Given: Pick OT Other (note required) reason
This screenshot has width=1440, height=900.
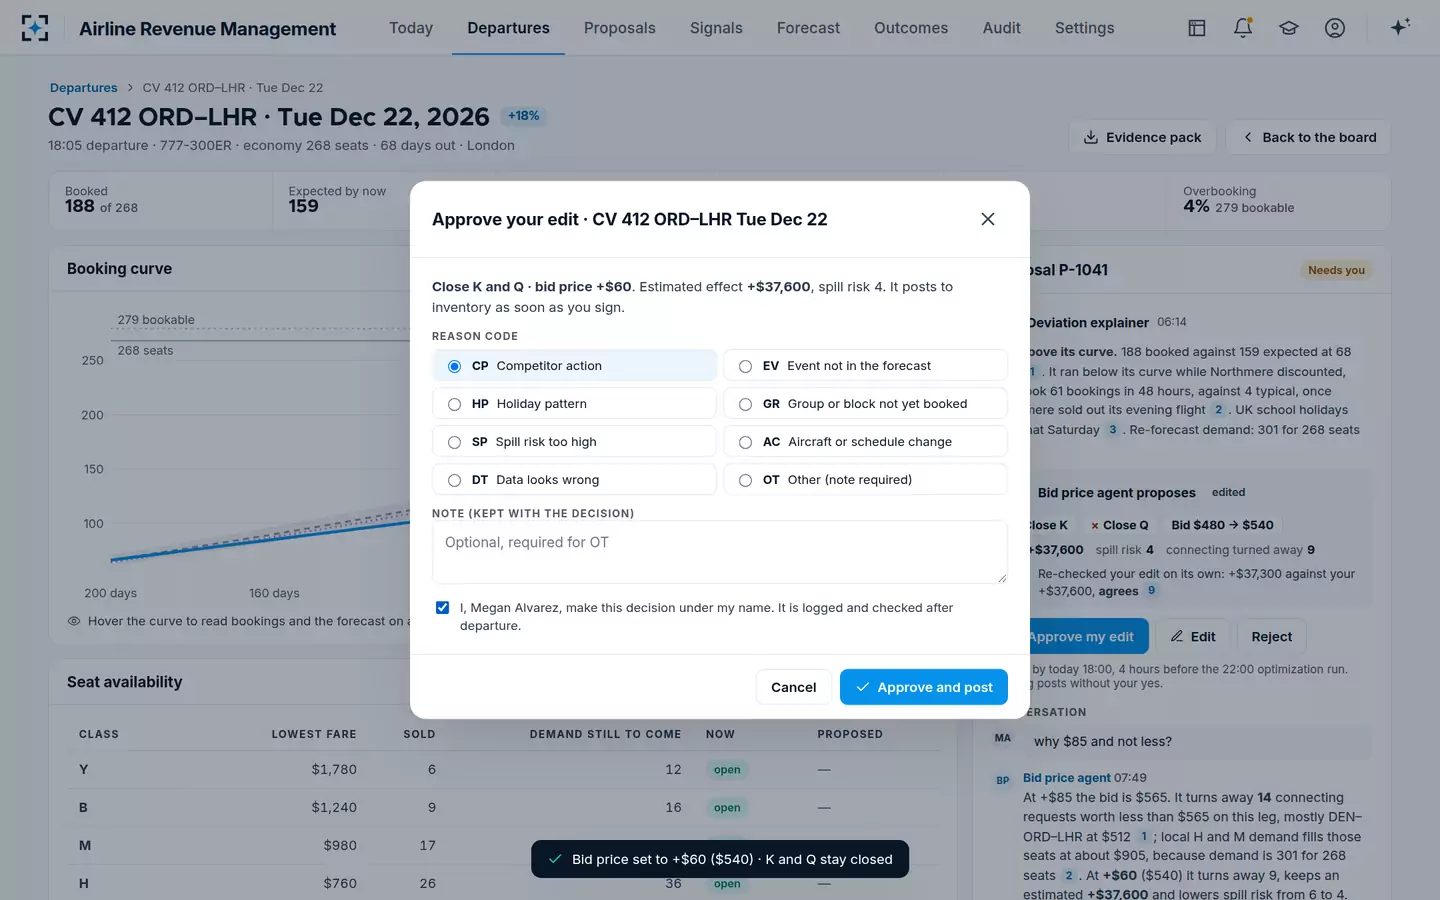Looking at the screenshot, I should tap(865, 480).
